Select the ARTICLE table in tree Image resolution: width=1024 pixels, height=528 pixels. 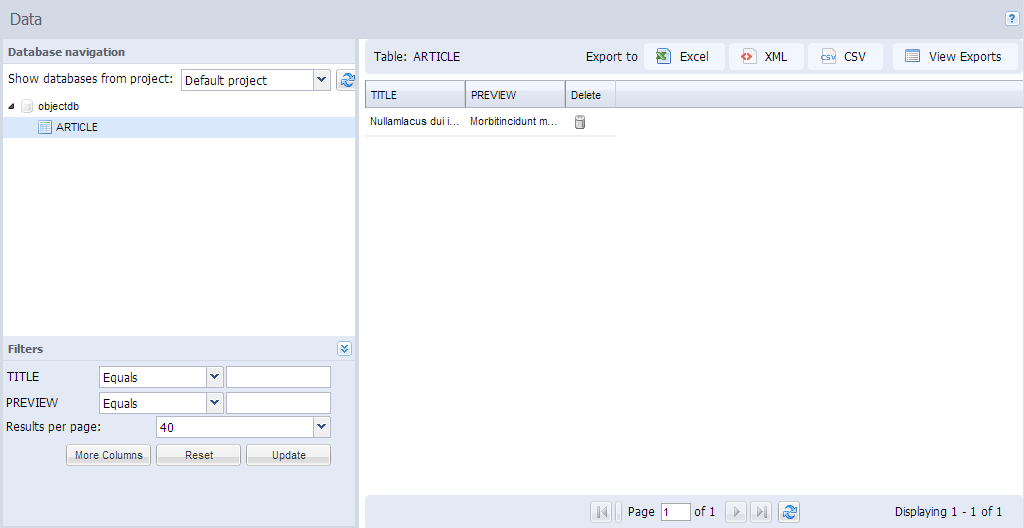coord(76,127)
